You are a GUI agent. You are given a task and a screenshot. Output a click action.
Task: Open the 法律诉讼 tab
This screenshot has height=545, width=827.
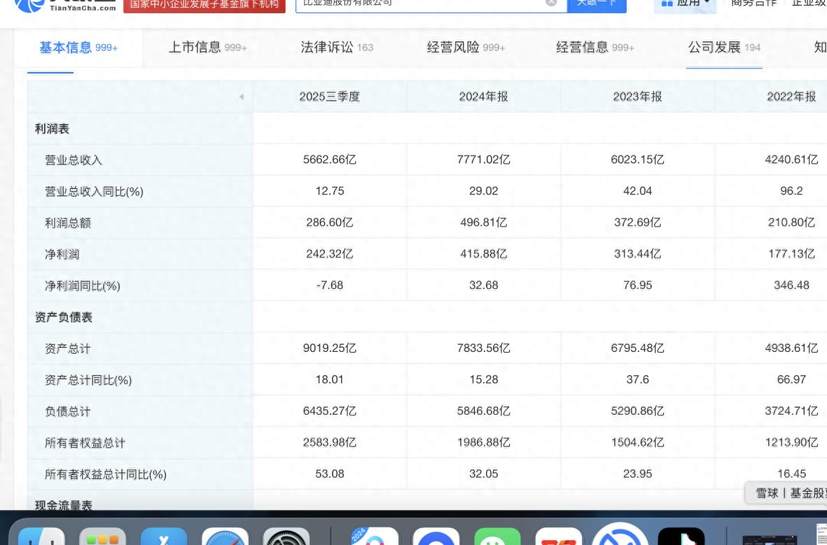pyautogui.click(x=337, y=47)
